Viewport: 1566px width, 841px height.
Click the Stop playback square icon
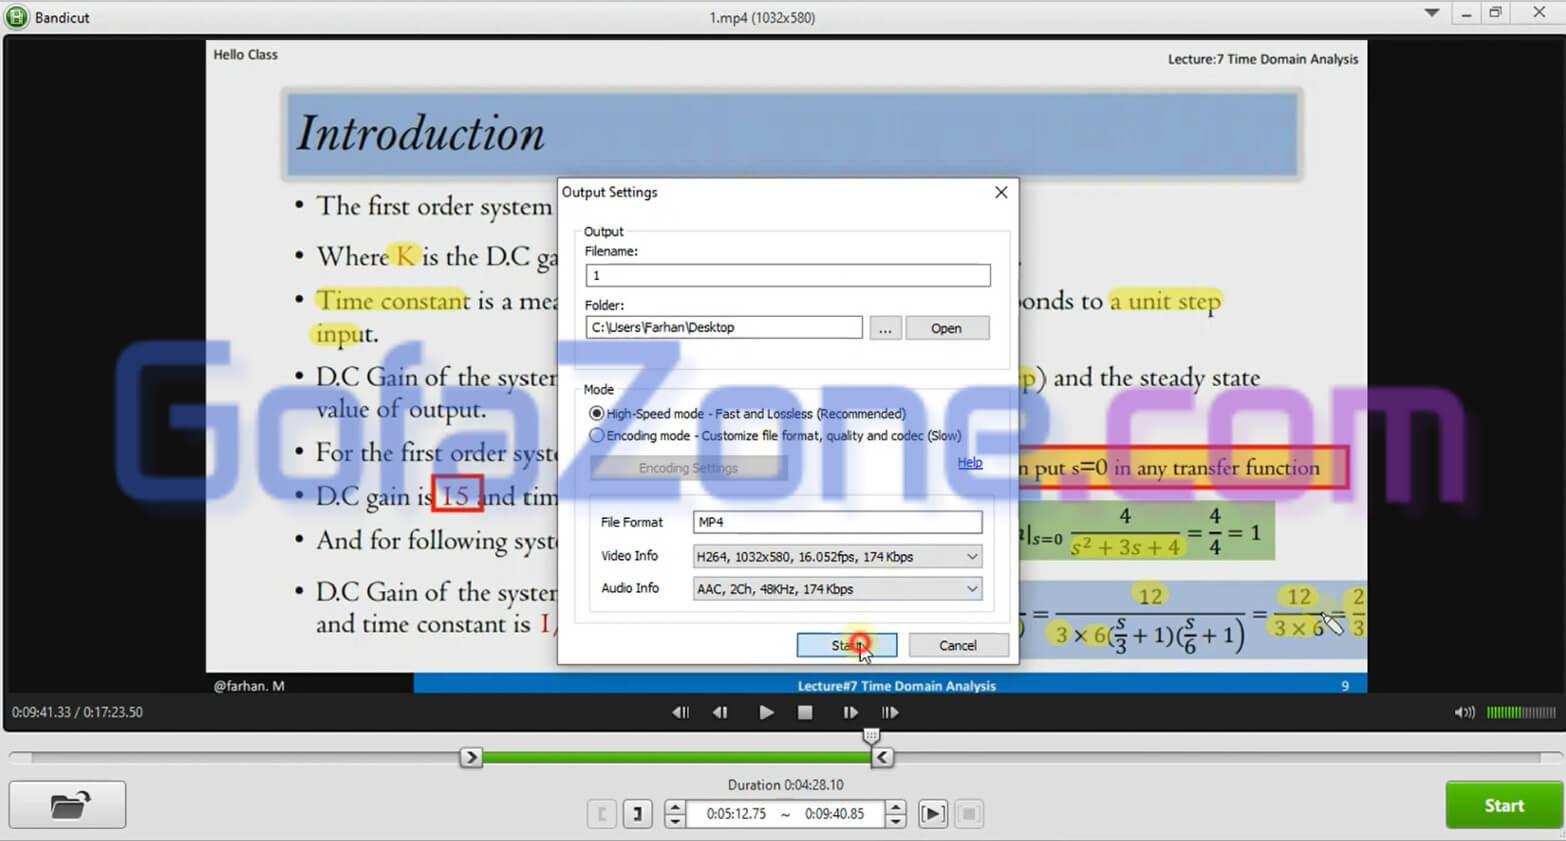[x=805, y=713]
